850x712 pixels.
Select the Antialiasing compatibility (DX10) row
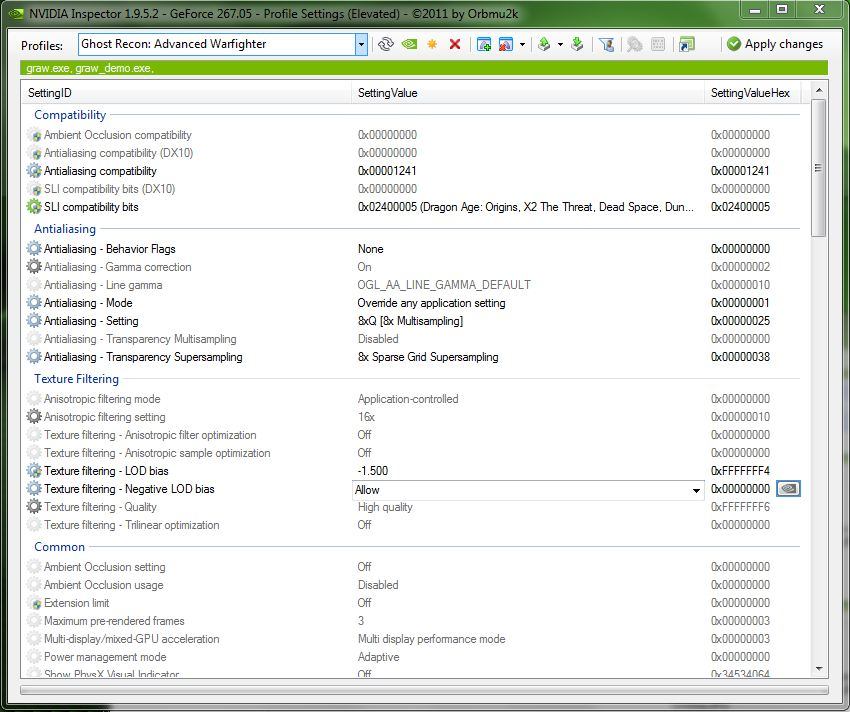pos(416,152)
